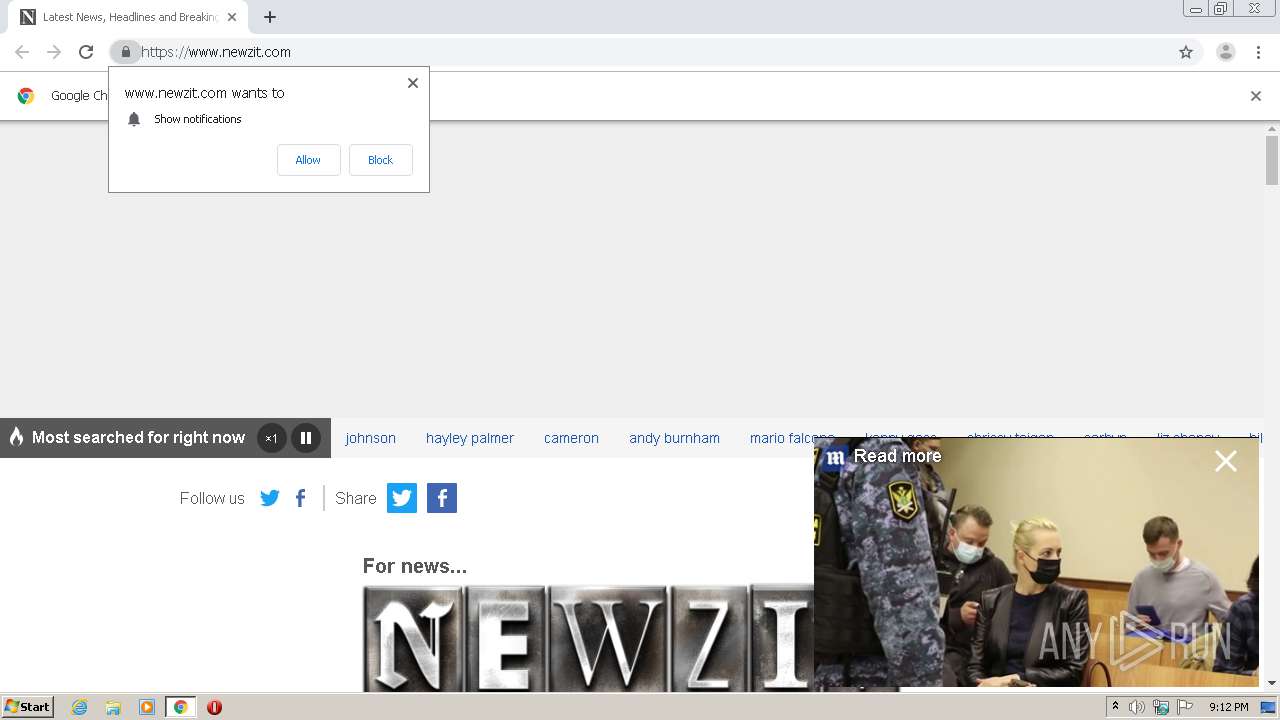Close the Latest News browser tab
Screen dimensions: 1280x720
tap(232, 17)
